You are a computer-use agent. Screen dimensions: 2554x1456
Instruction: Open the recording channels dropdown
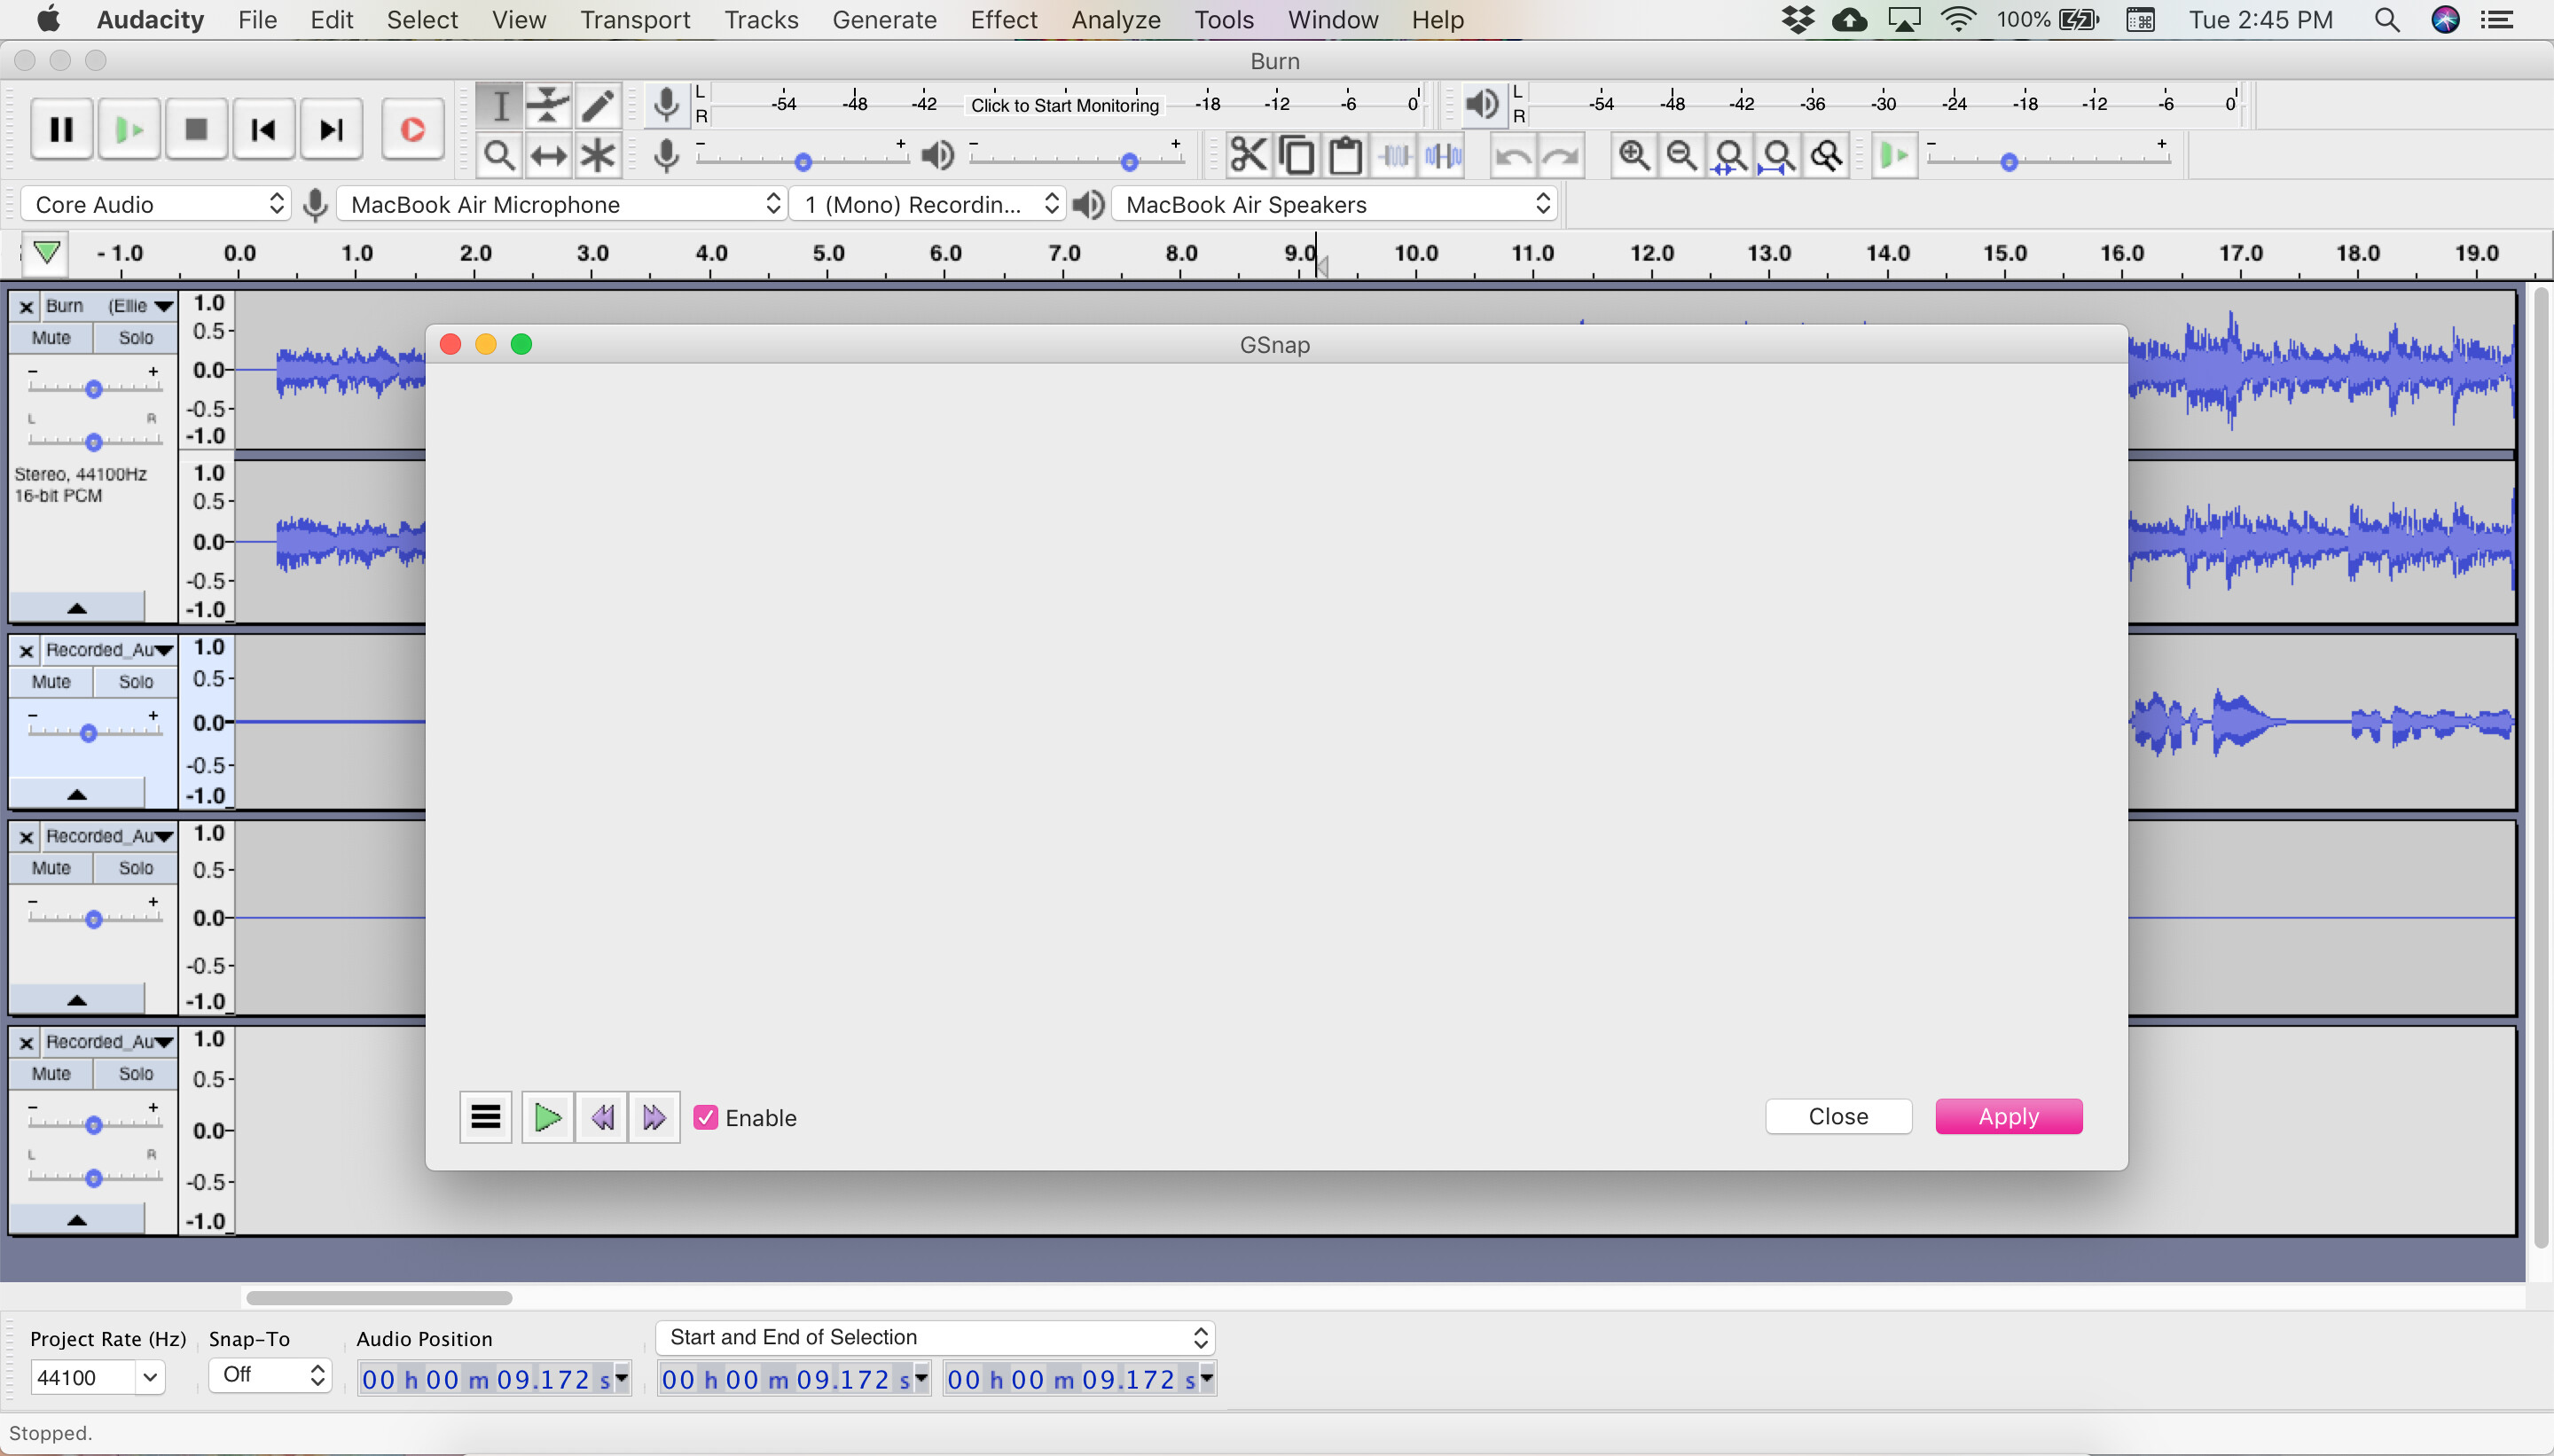tap(927, 204)
